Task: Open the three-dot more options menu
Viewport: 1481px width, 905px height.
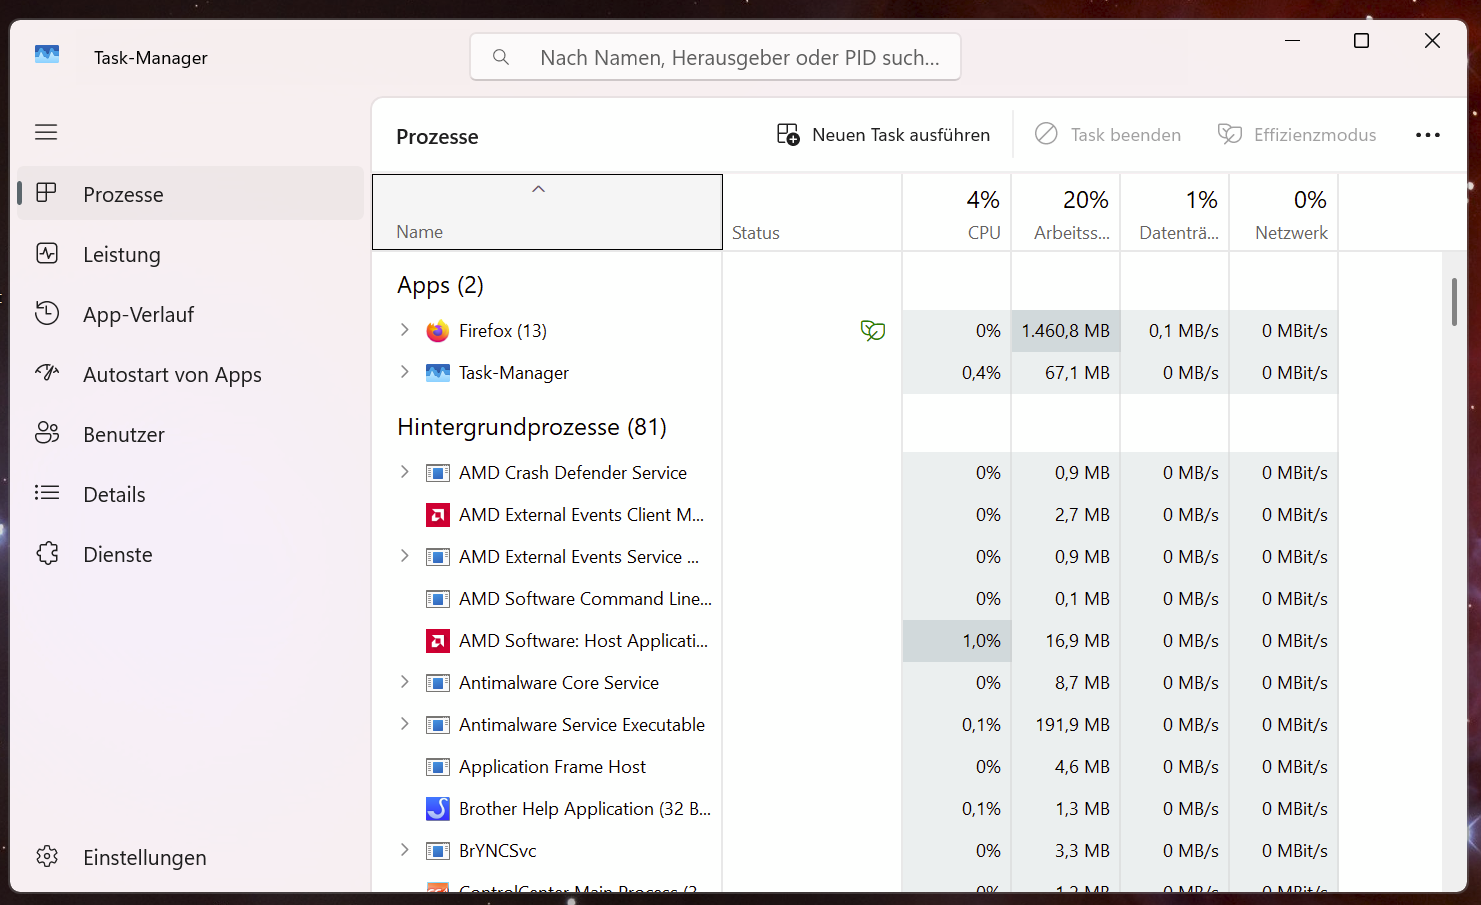Action: [1428, 135]
